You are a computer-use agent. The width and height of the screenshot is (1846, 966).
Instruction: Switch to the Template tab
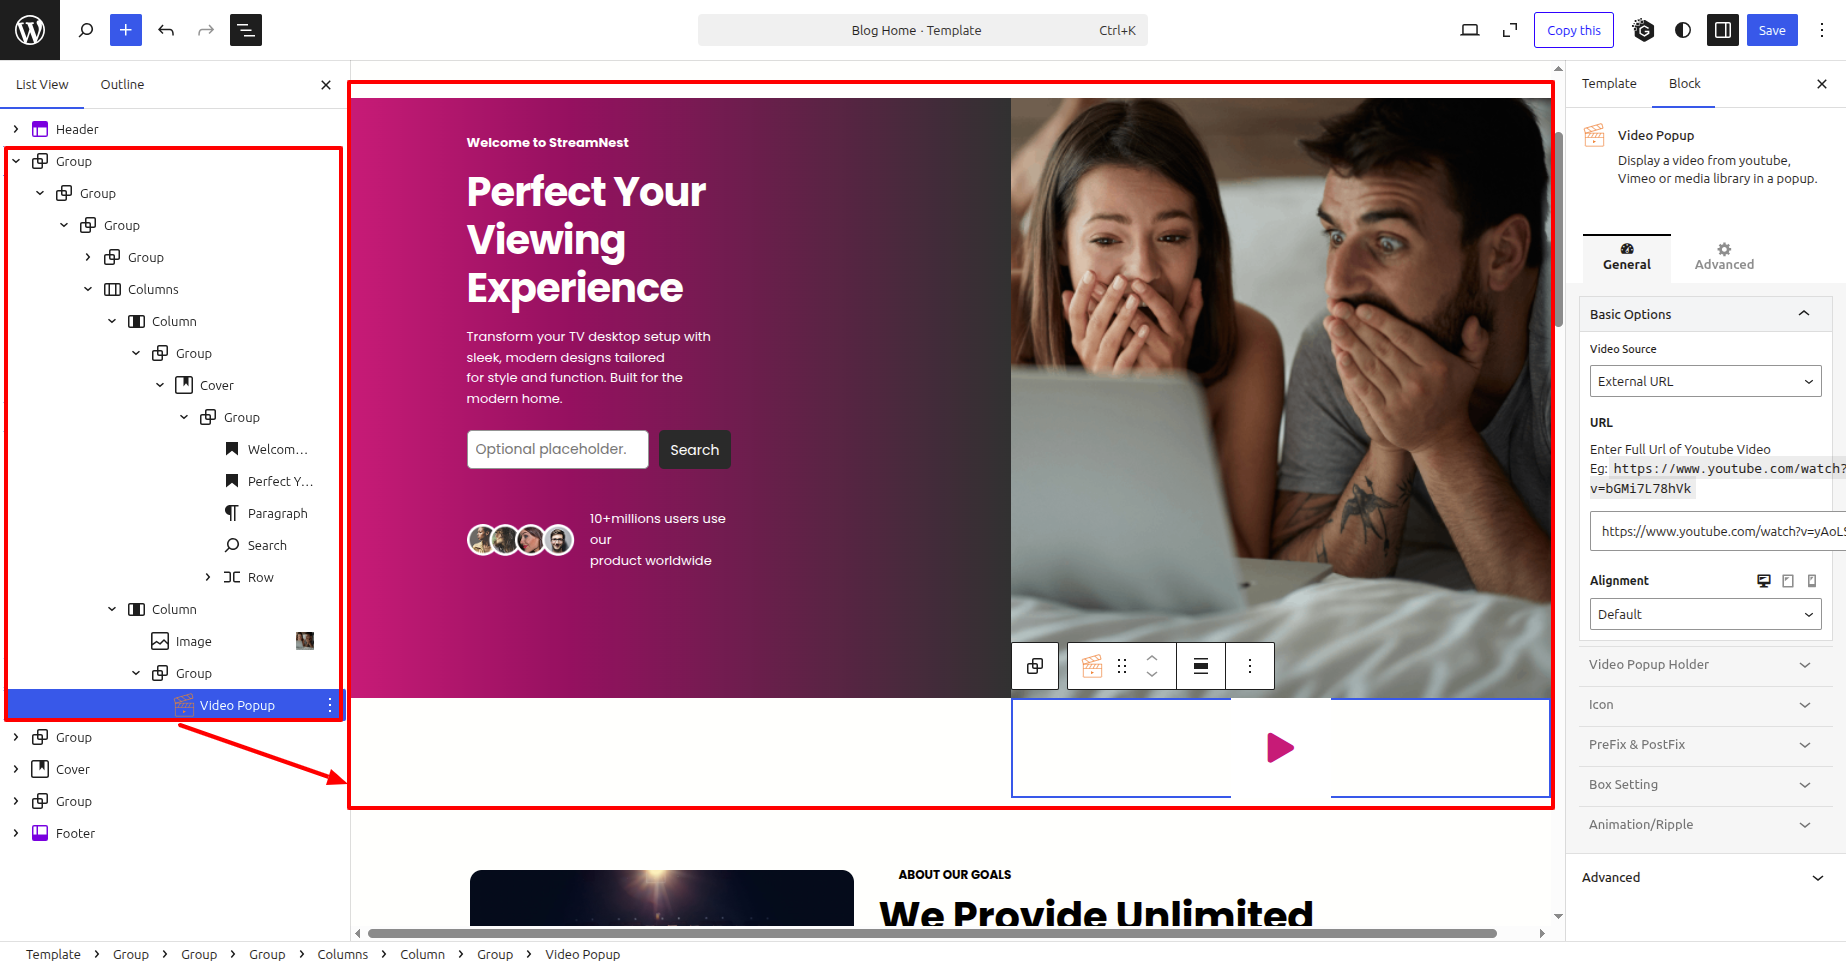(1609, 84)
